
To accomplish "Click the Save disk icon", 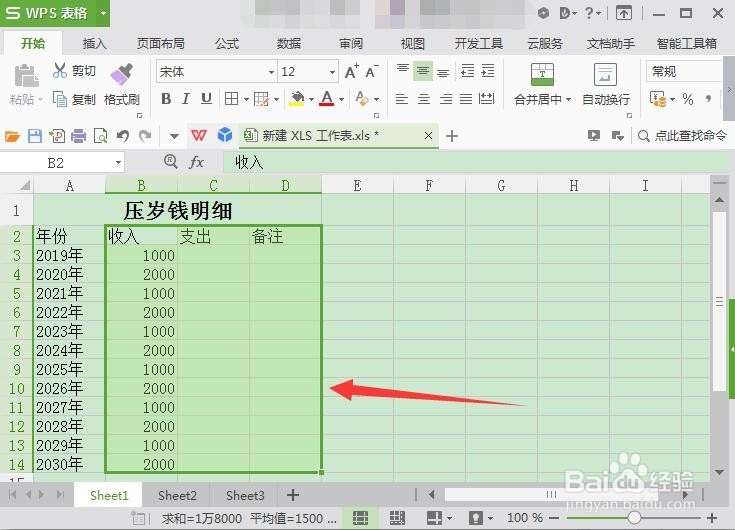I will [35, 136].
